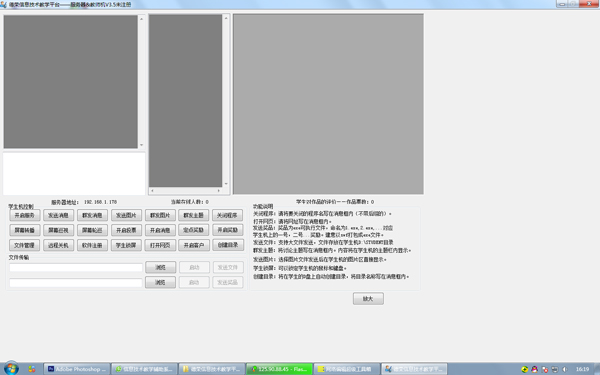Image resolution: width=600 pixels, height=375 pixels.
Task: Click the 开启服务 button
Action: click(24, 215)
